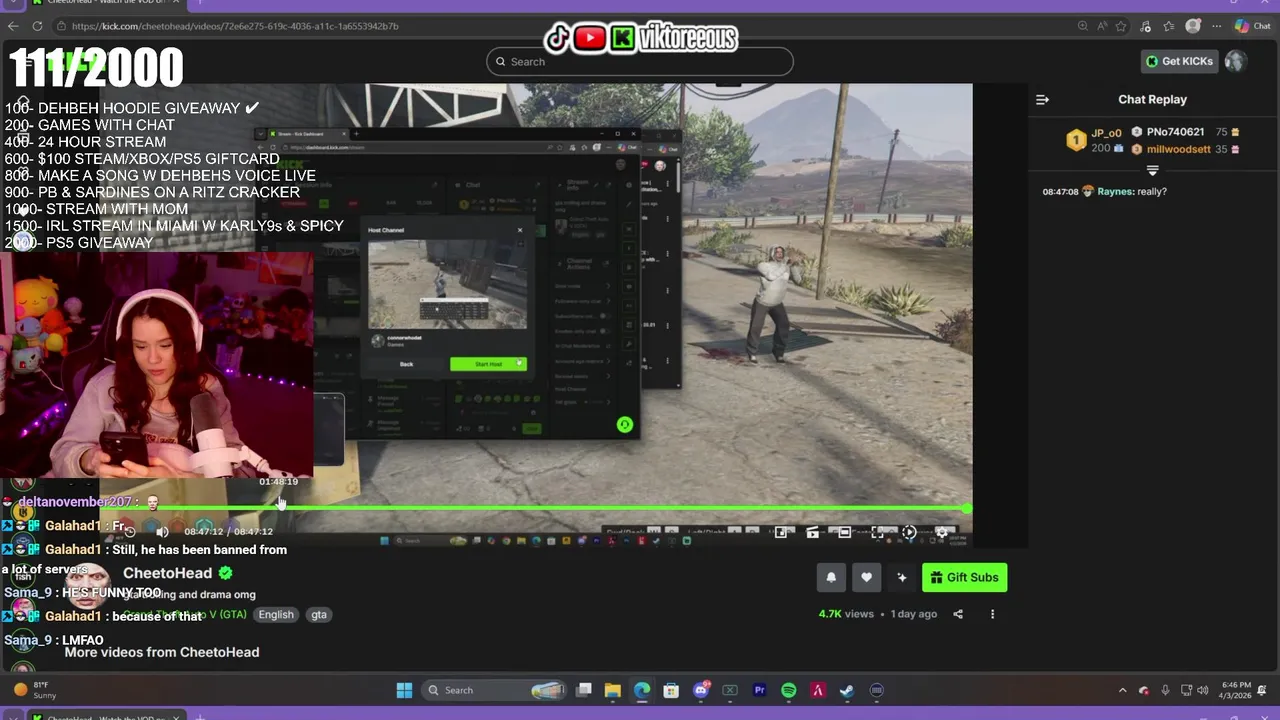Click the host preview thumbnail in popup

click(x=447, y=284)
